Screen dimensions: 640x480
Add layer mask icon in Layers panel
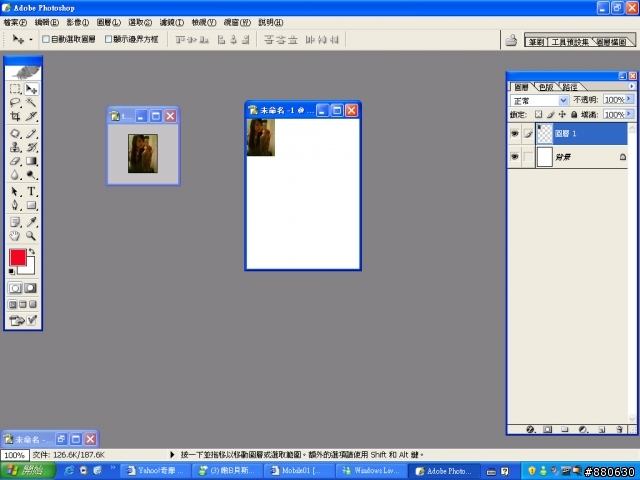(x=547, y=429)
